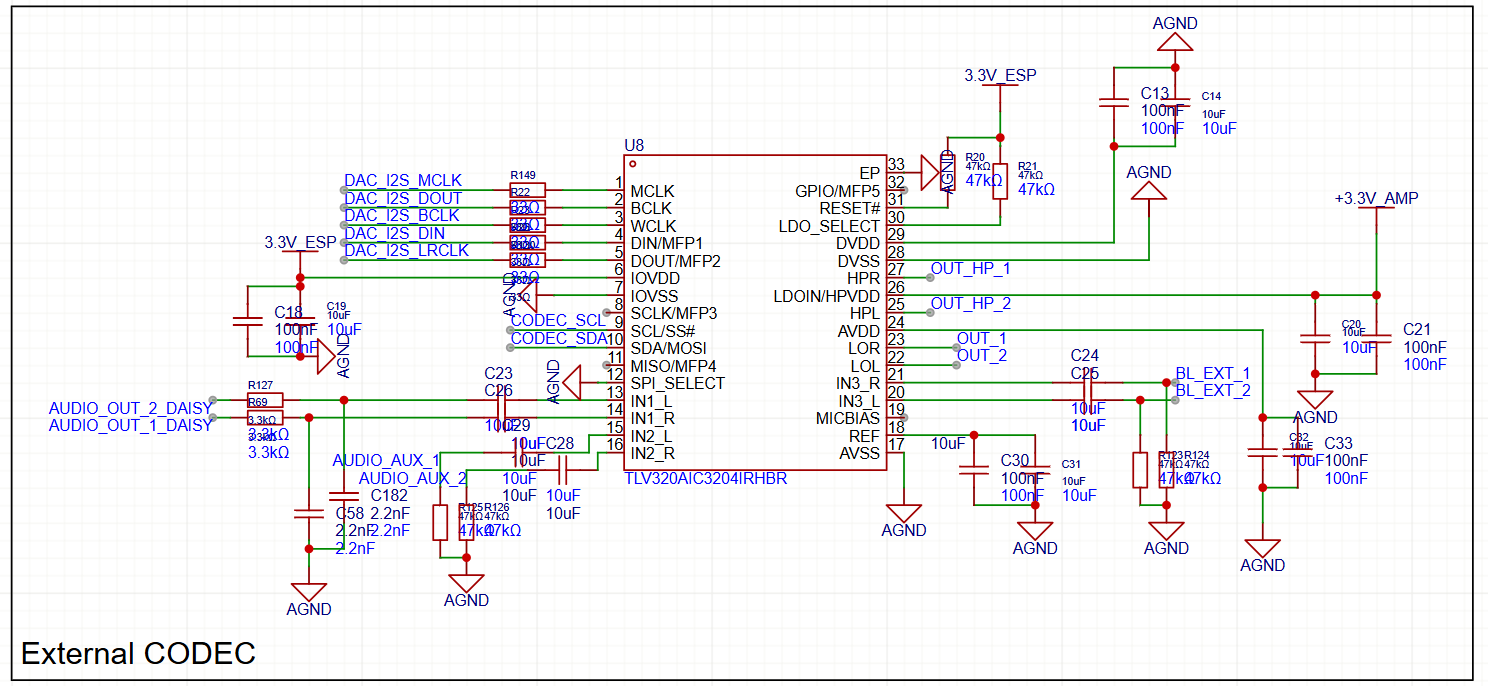Select the OUT_2 net label

(981, 356)
